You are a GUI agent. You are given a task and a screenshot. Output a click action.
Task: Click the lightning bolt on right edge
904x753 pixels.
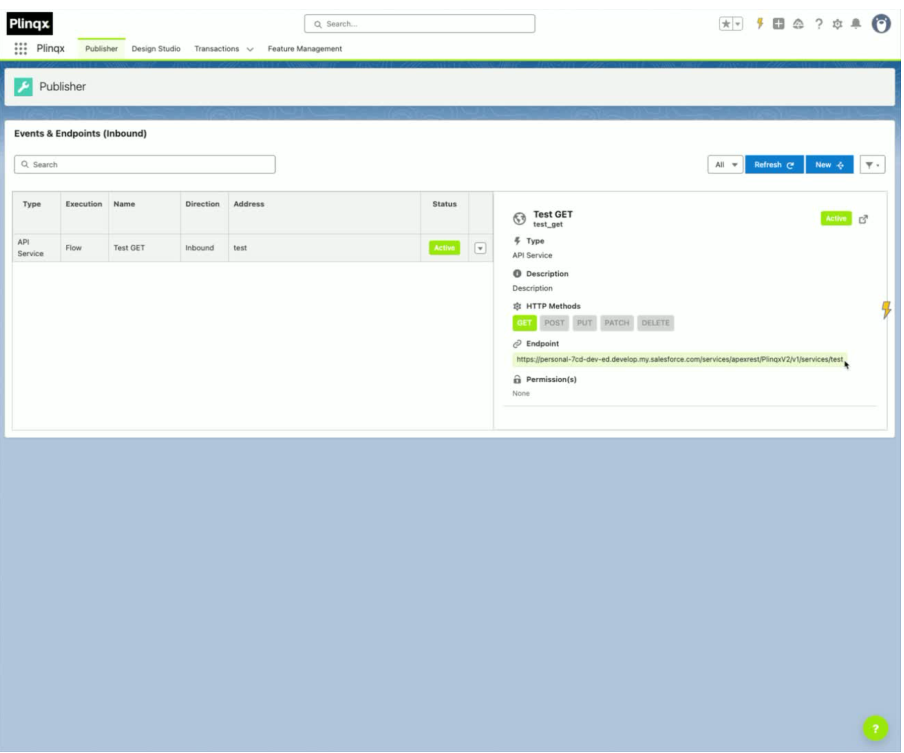click(x=886, y=309)
